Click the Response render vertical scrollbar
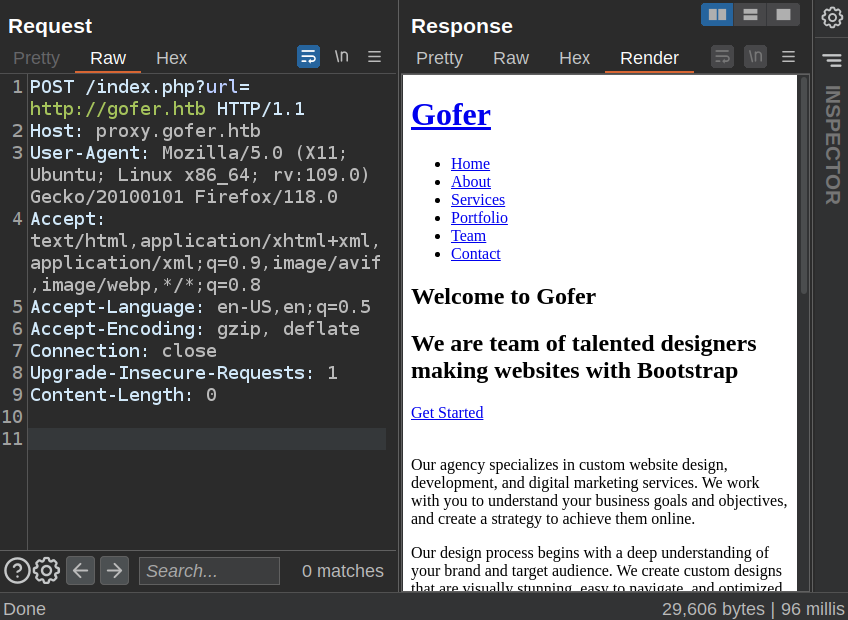The image size is (848, 620). [x=803, y=185]
